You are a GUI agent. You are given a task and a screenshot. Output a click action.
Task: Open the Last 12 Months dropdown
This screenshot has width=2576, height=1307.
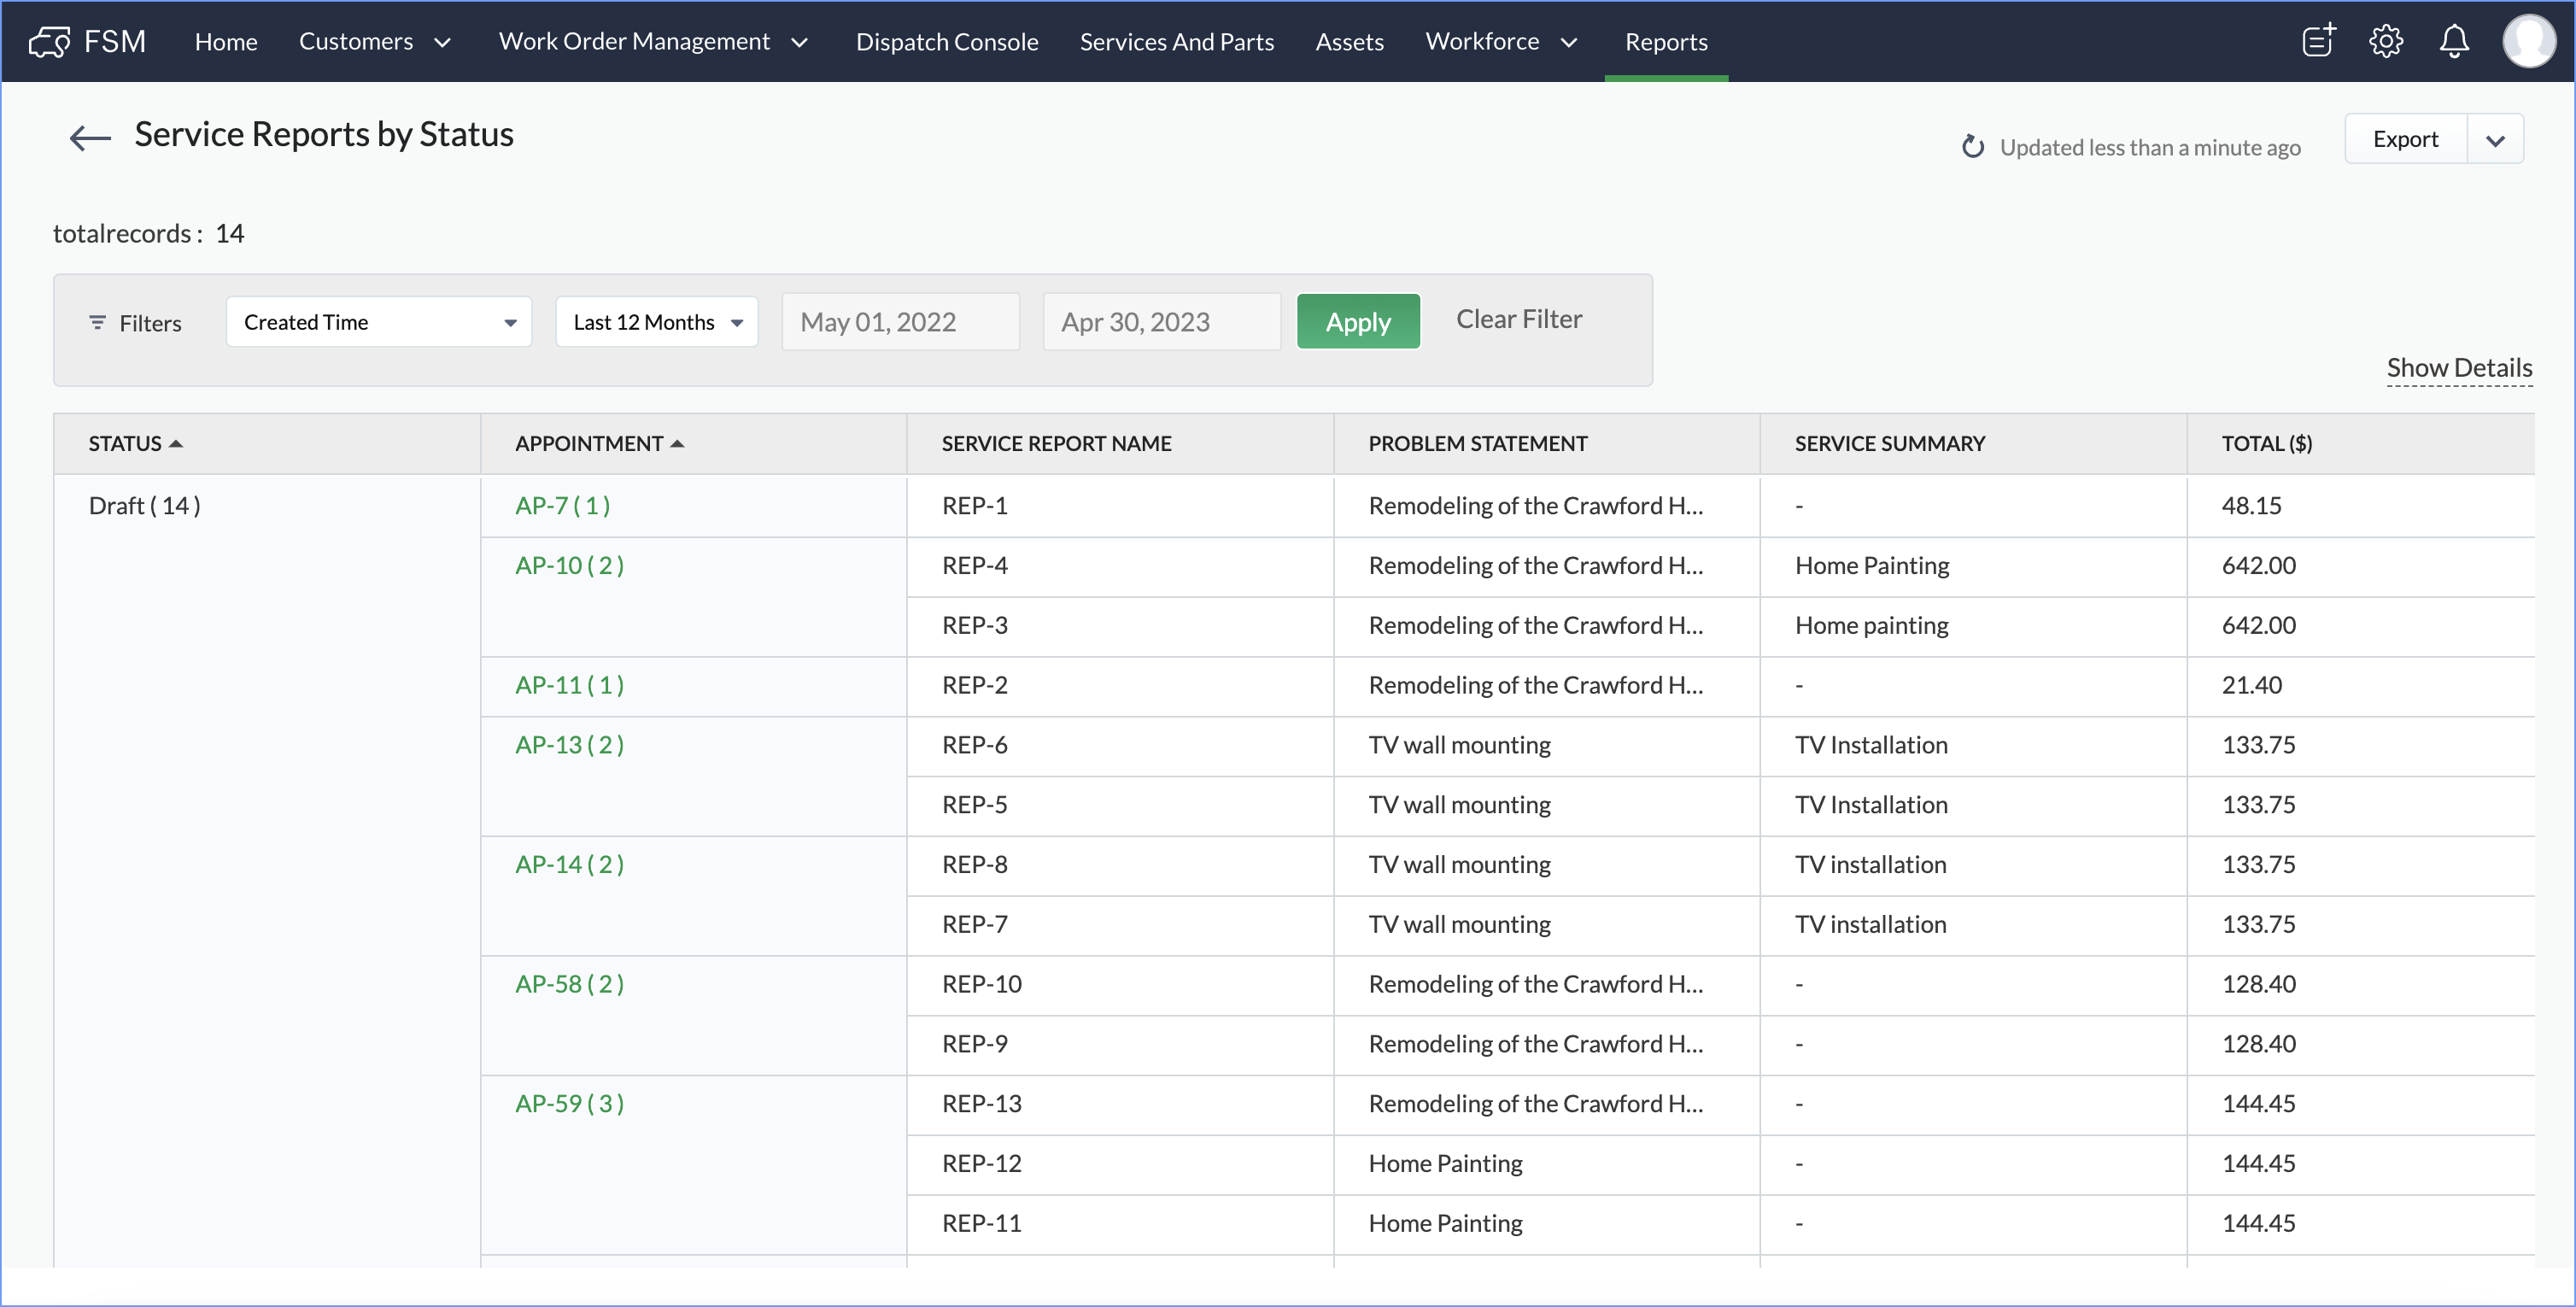(657, 322)
